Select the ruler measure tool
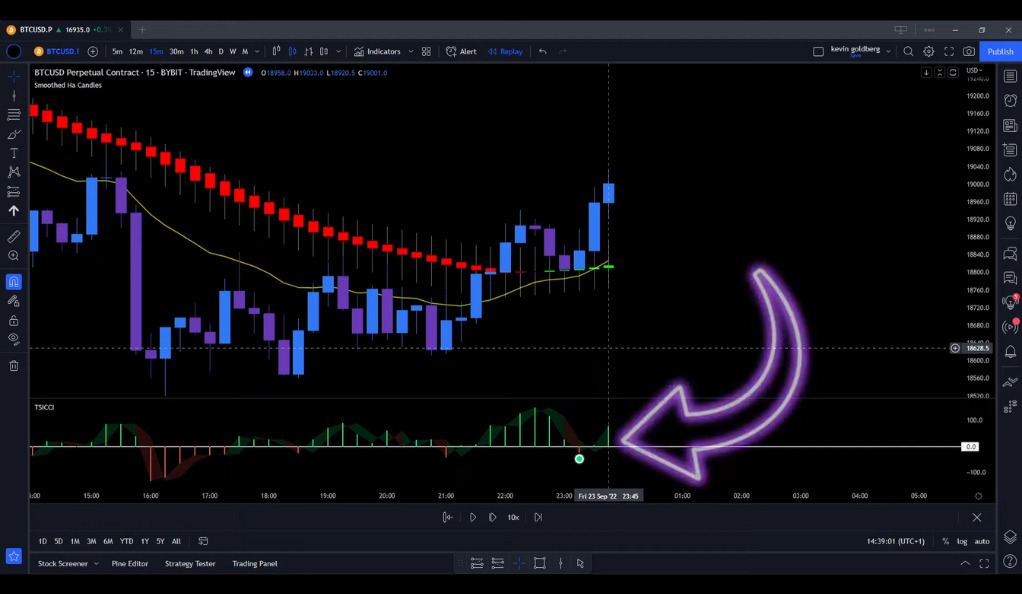Viewport: 1022px width, 594px height. tap(14, 236)
